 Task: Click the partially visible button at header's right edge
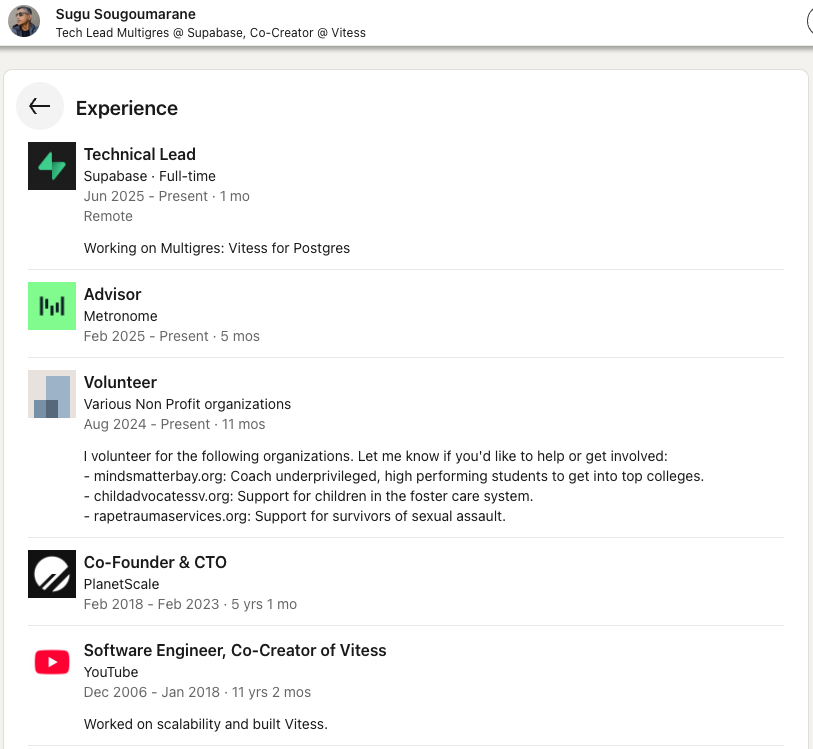pos(810,21)
